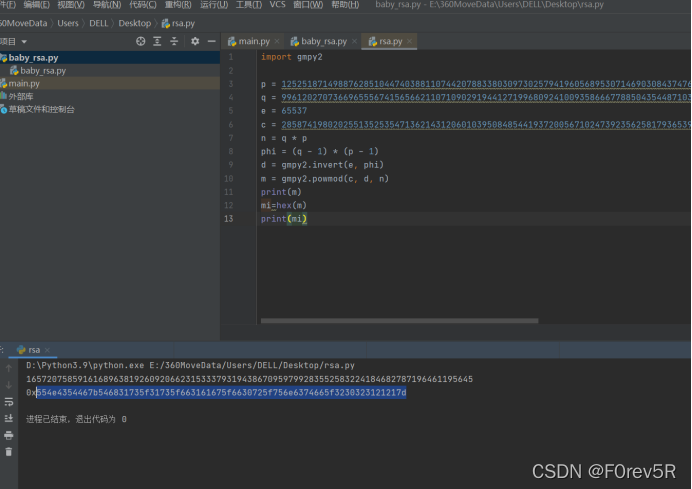Click the 'import gmpy2' code line
The width and height of the screenshot is (692, 489).
[292, 57]
